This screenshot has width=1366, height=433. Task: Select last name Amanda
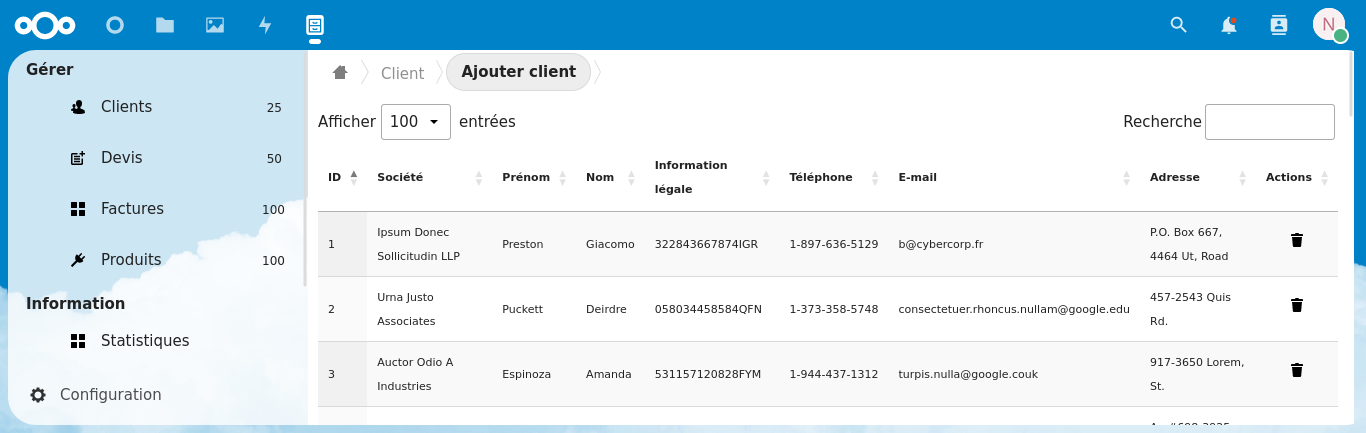point(609,374)
